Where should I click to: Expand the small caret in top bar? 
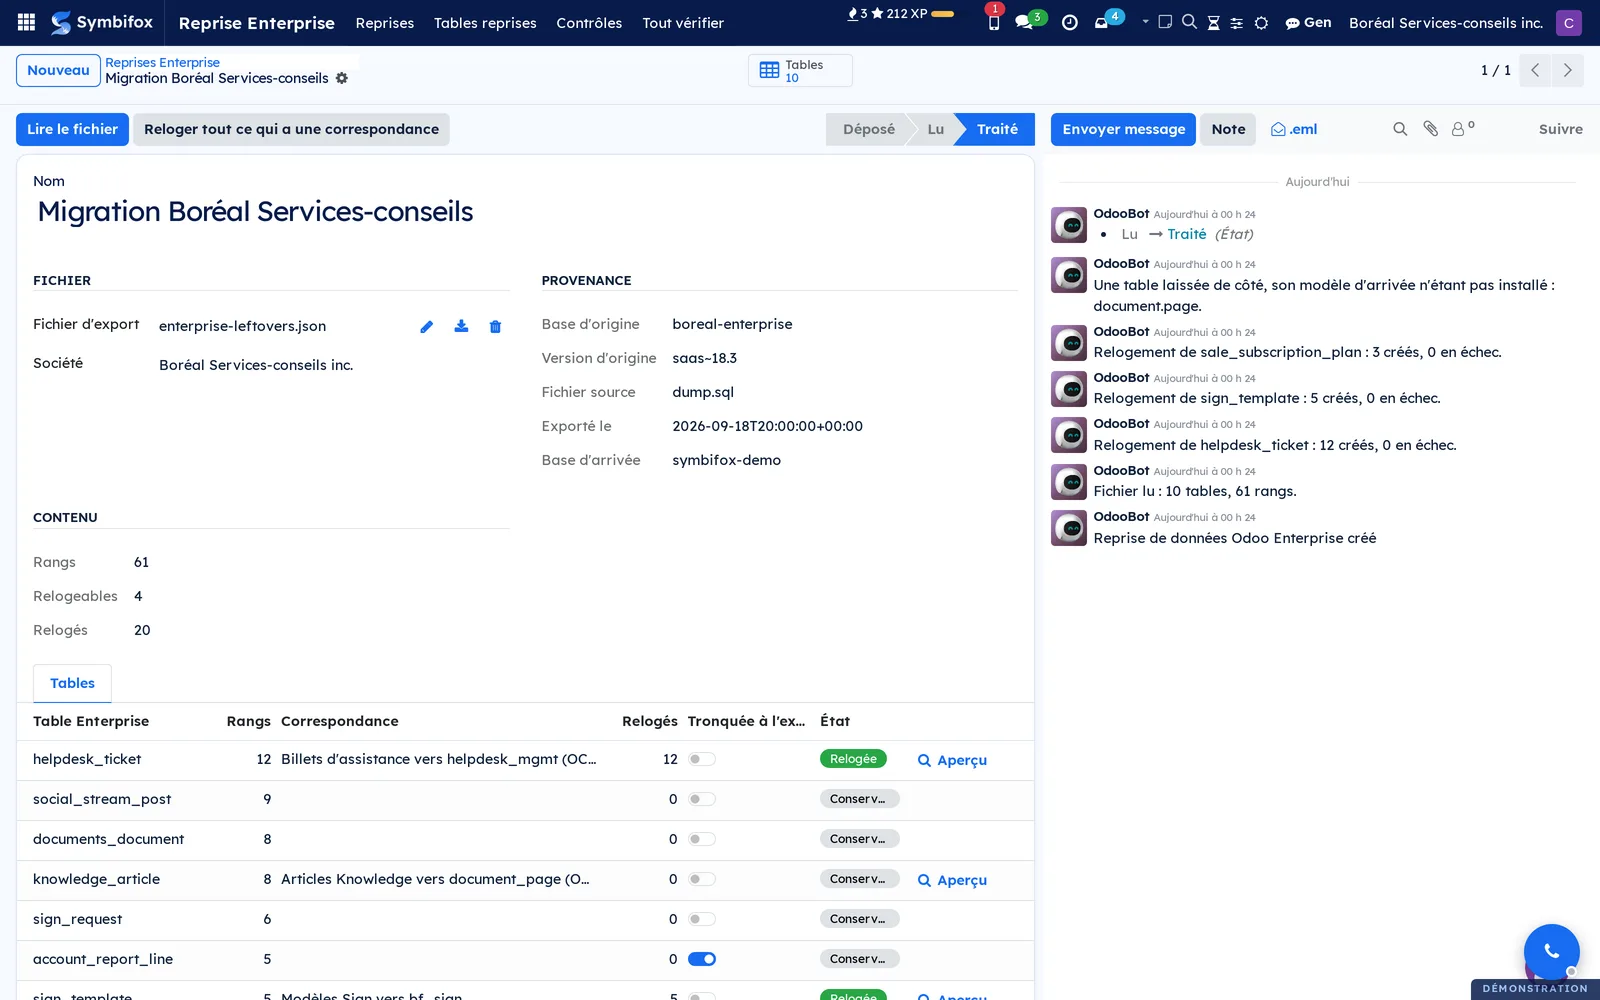pyautogui.click(x=1145, y=21)
